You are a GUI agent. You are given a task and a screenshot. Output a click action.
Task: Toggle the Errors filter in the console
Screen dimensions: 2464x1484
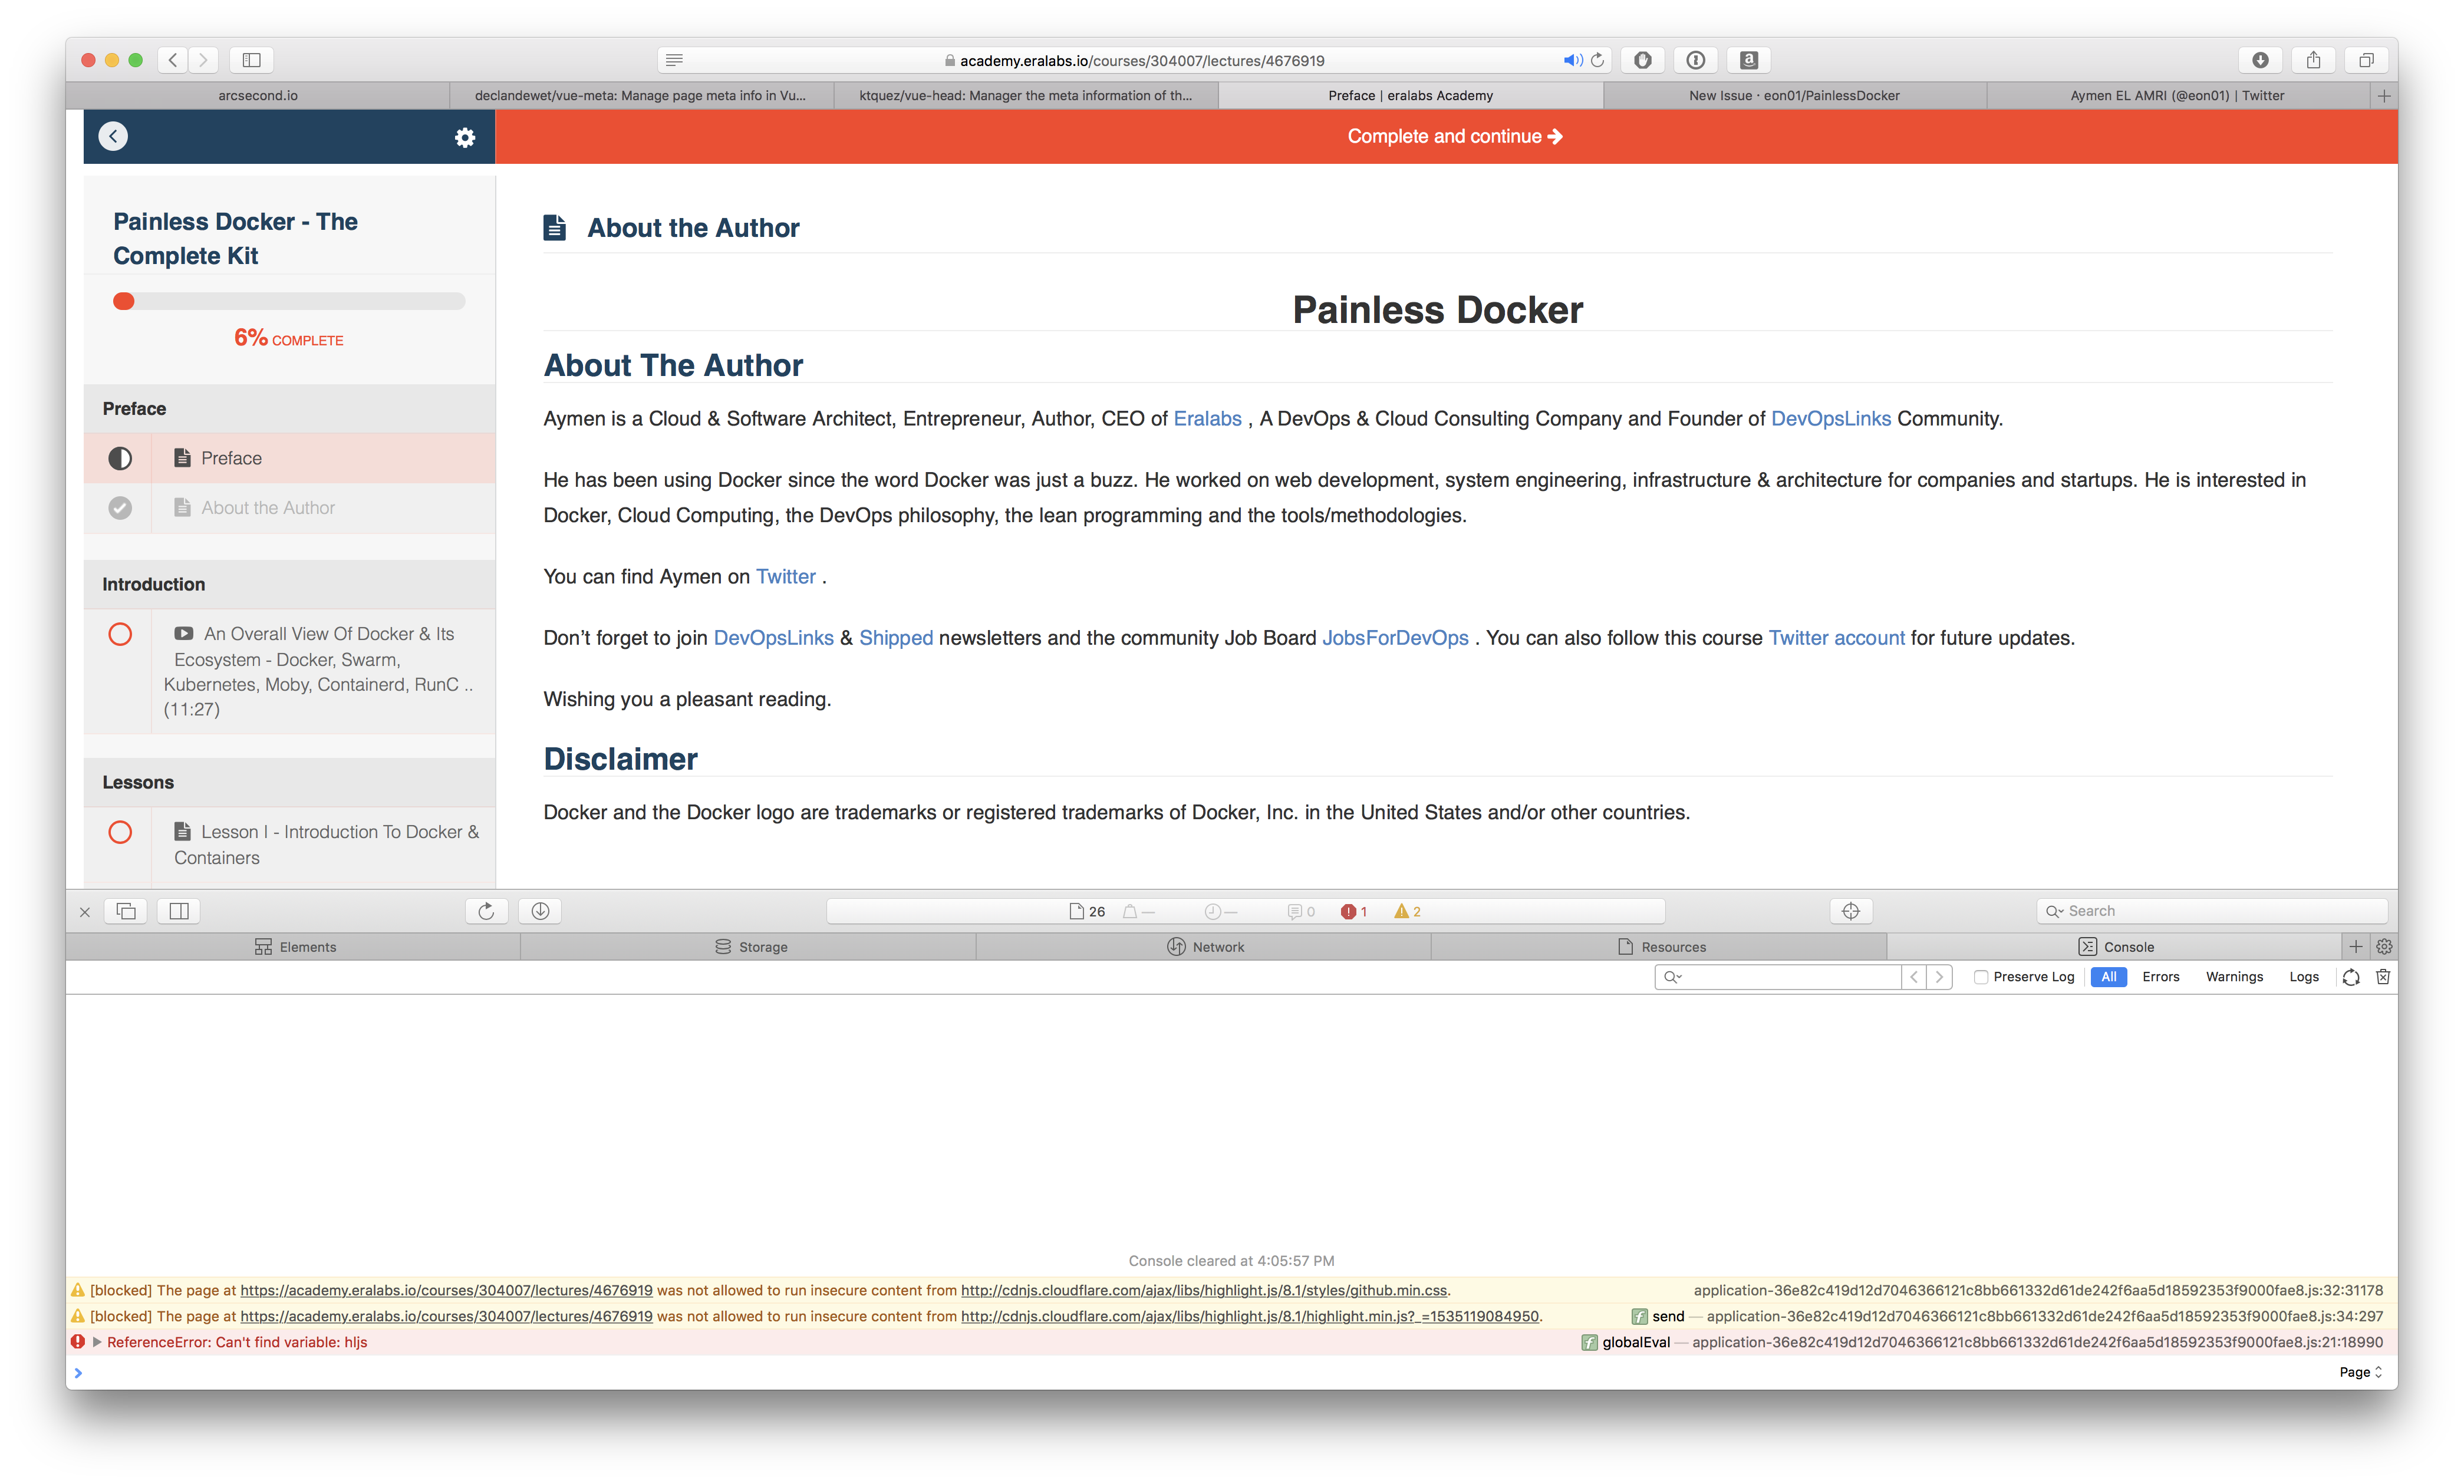tap(2160, 977)
